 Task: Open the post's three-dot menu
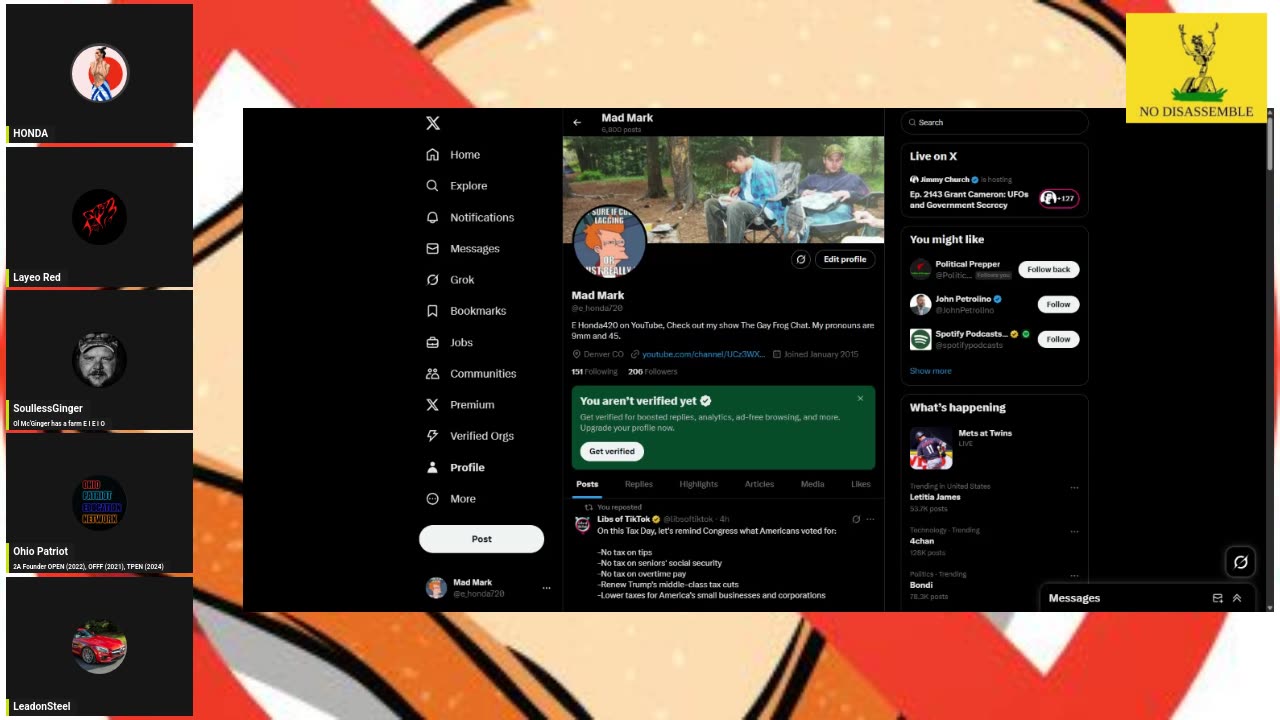[870, 519]
